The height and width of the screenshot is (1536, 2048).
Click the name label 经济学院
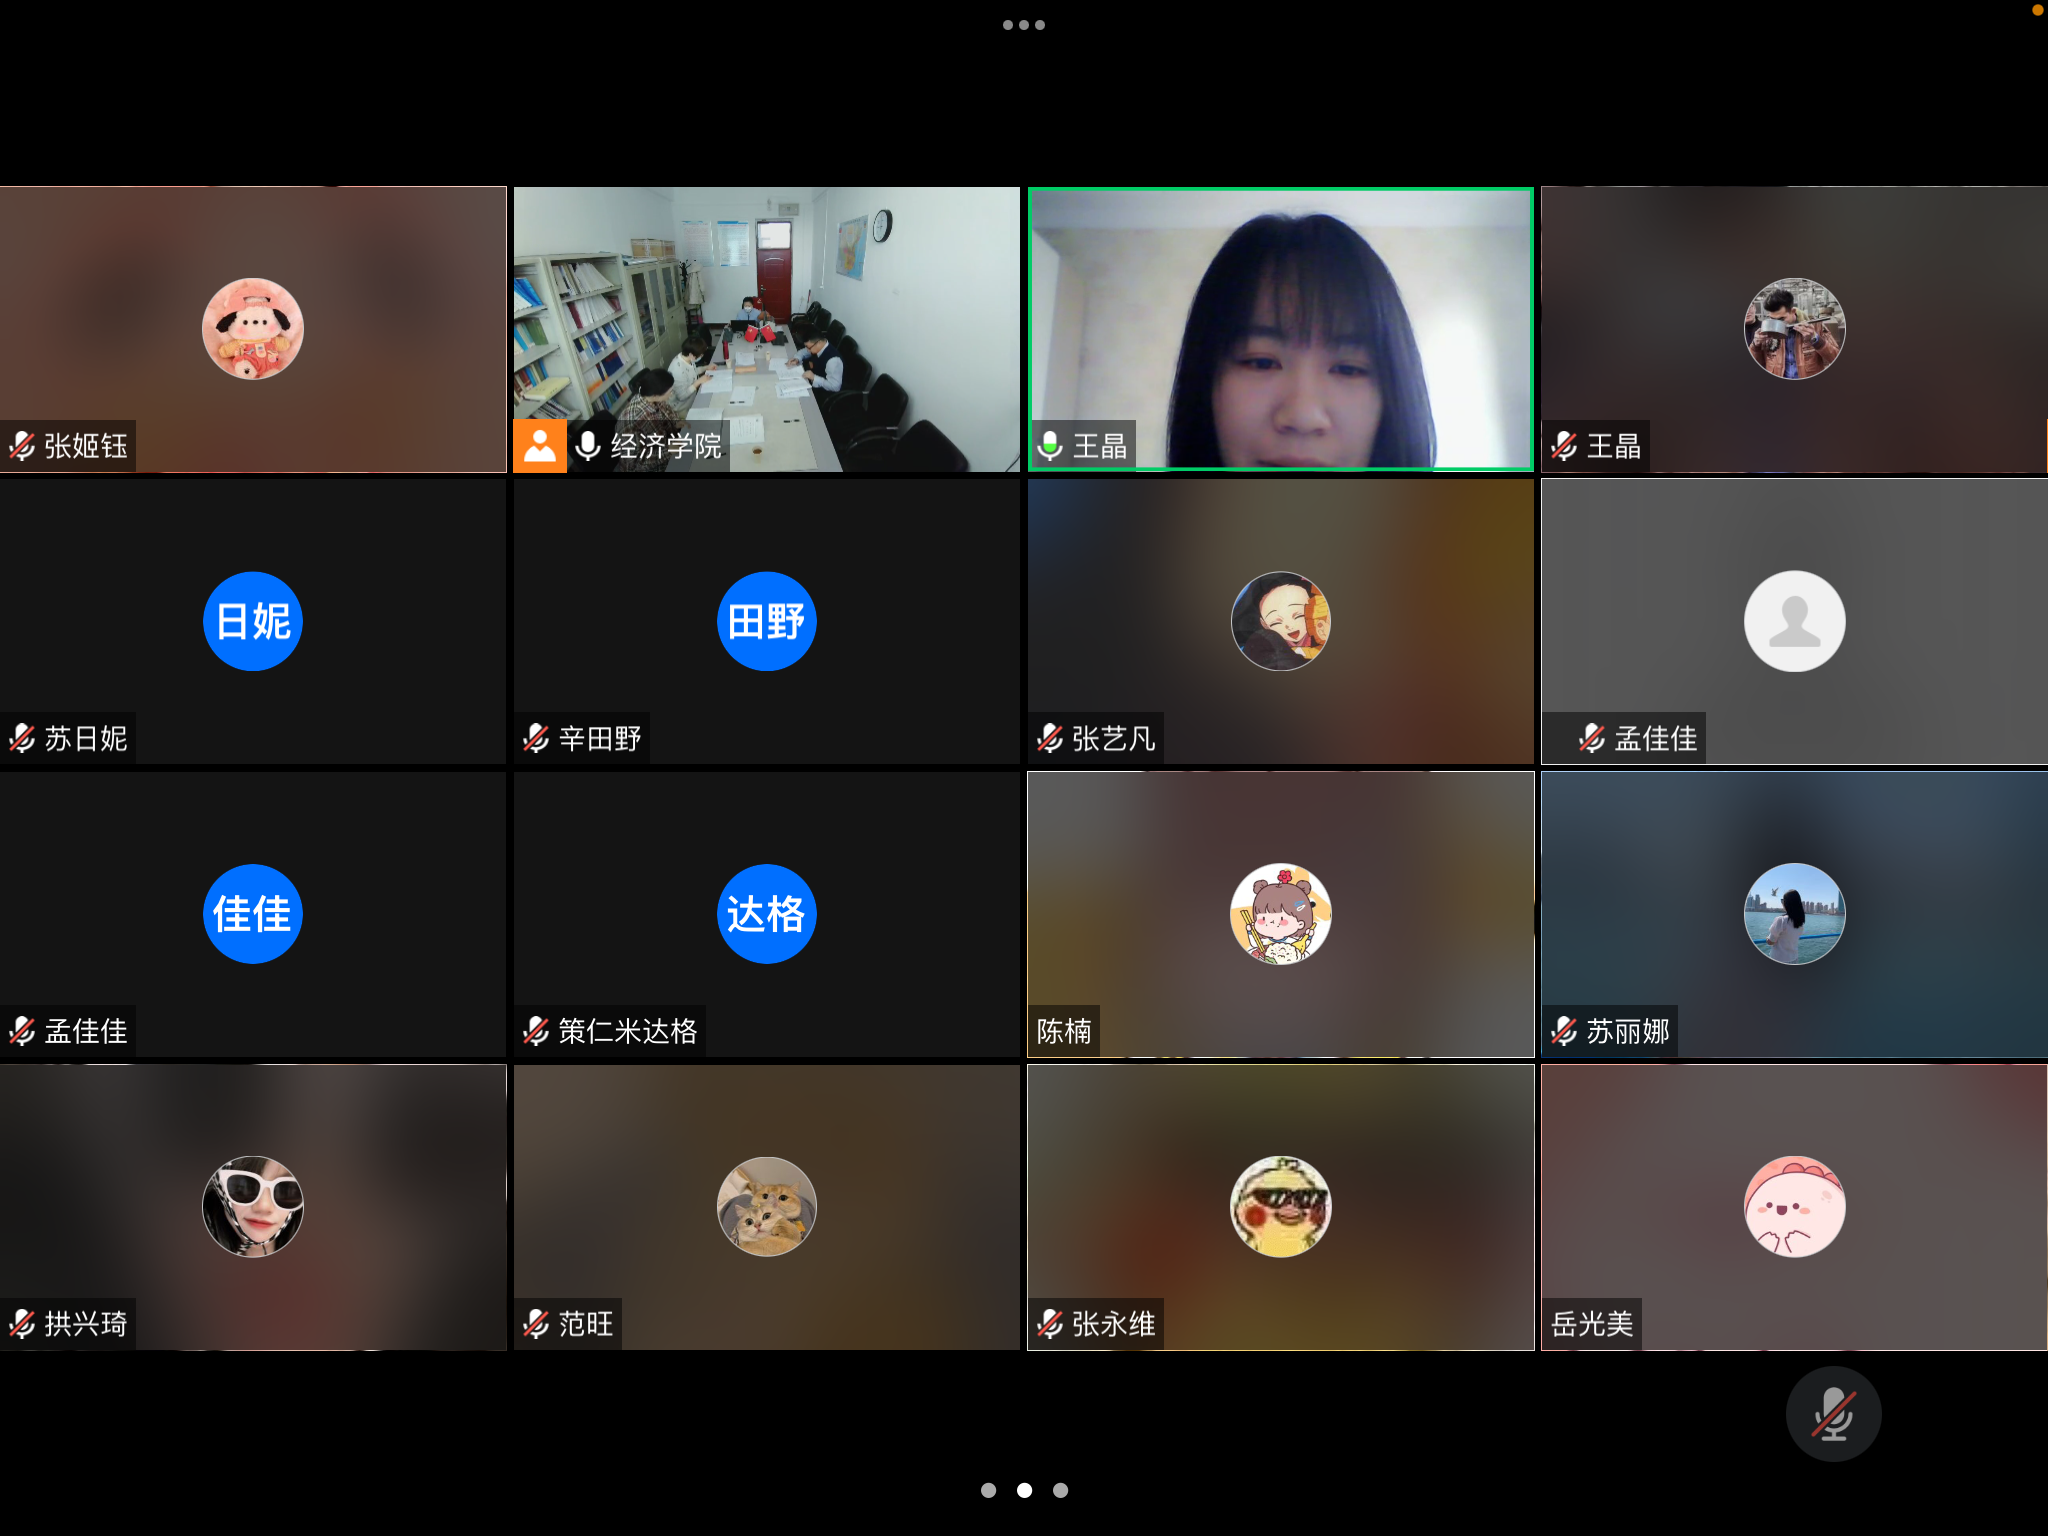click(666, 446)
